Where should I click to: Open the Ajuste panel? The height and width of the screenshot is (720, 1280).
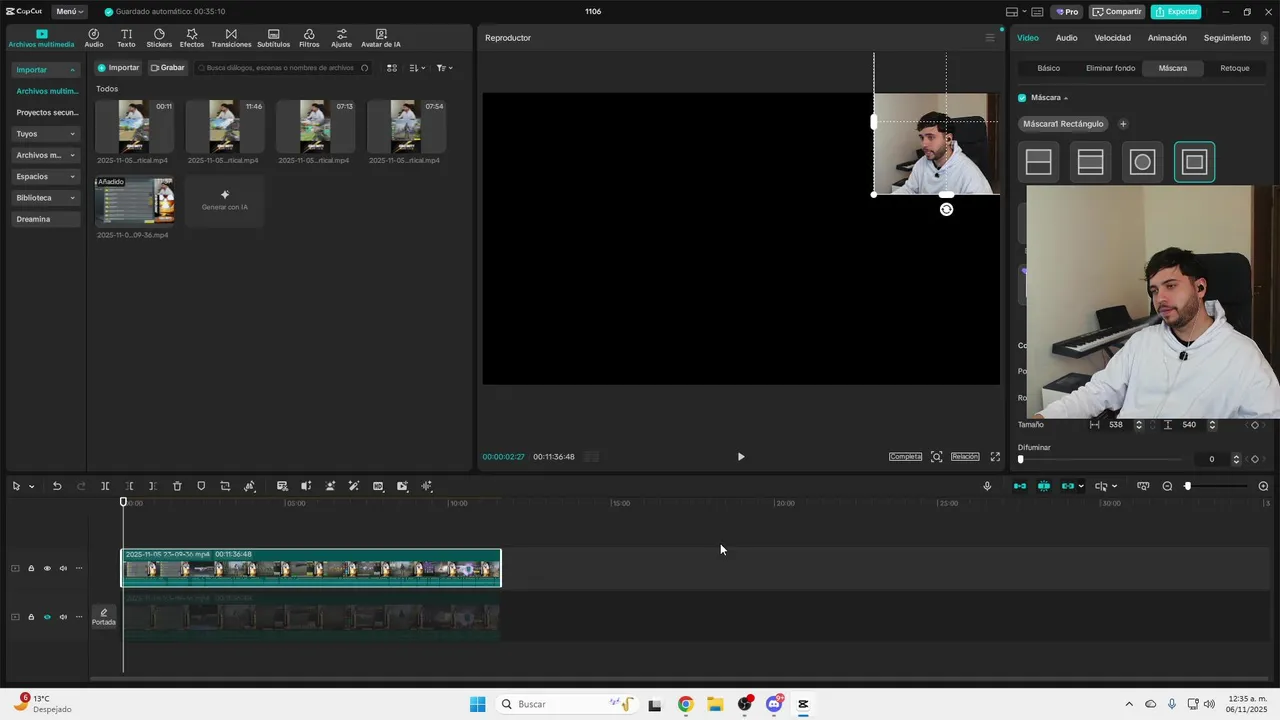pyautogui.click(x=341, y=38)
